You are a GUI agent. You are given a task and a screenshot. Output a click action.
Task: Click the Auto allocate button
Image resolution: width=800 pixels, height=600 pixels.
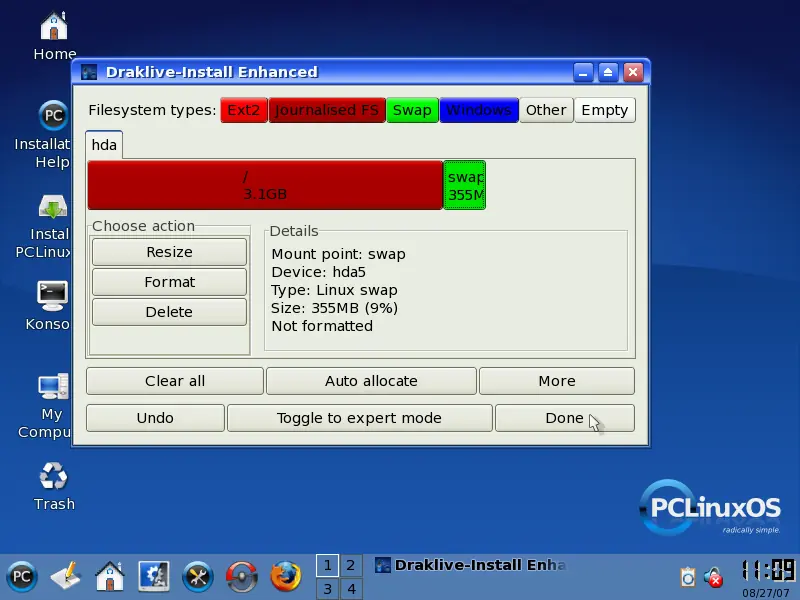tap(371, 381)
